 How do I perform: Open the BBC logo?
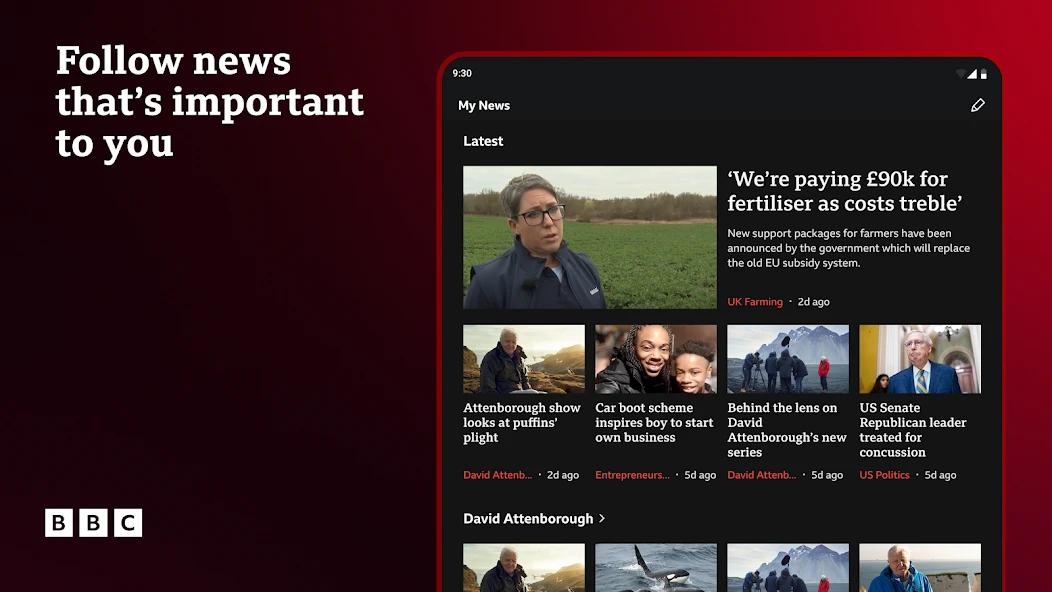click(x=93, y=522)
